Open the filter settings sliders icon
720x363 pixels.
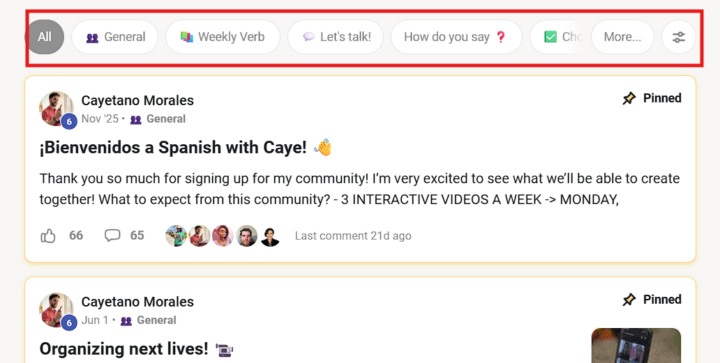(x=679, y=37)
